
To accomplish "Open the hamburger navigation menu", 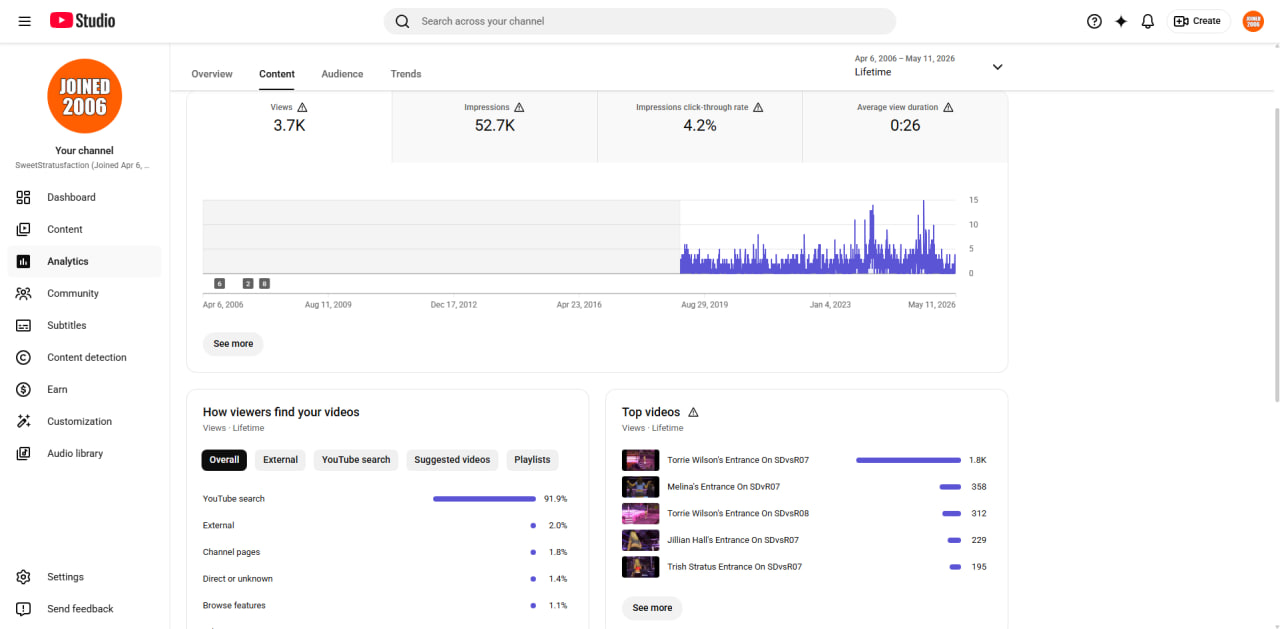I will (24, 21).
